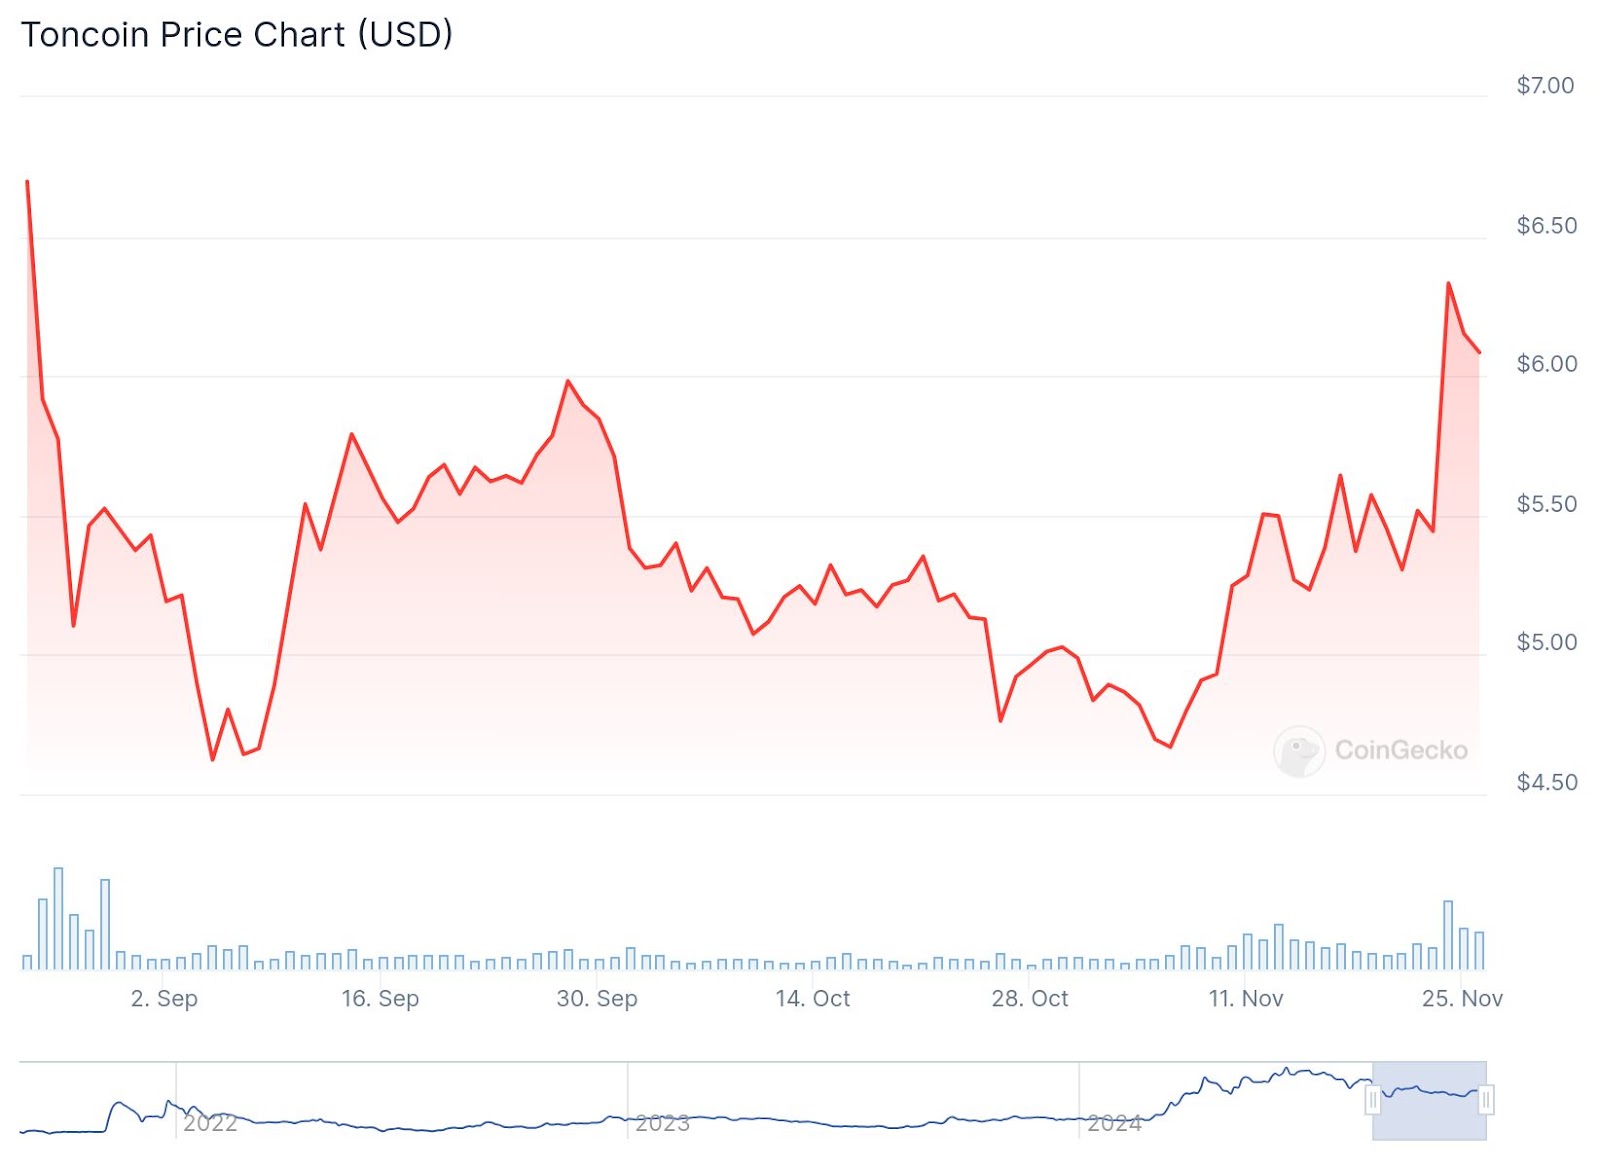Click the 25. Nov date label
This screenshot has width=1600, height=1168.
[1462, 998]
